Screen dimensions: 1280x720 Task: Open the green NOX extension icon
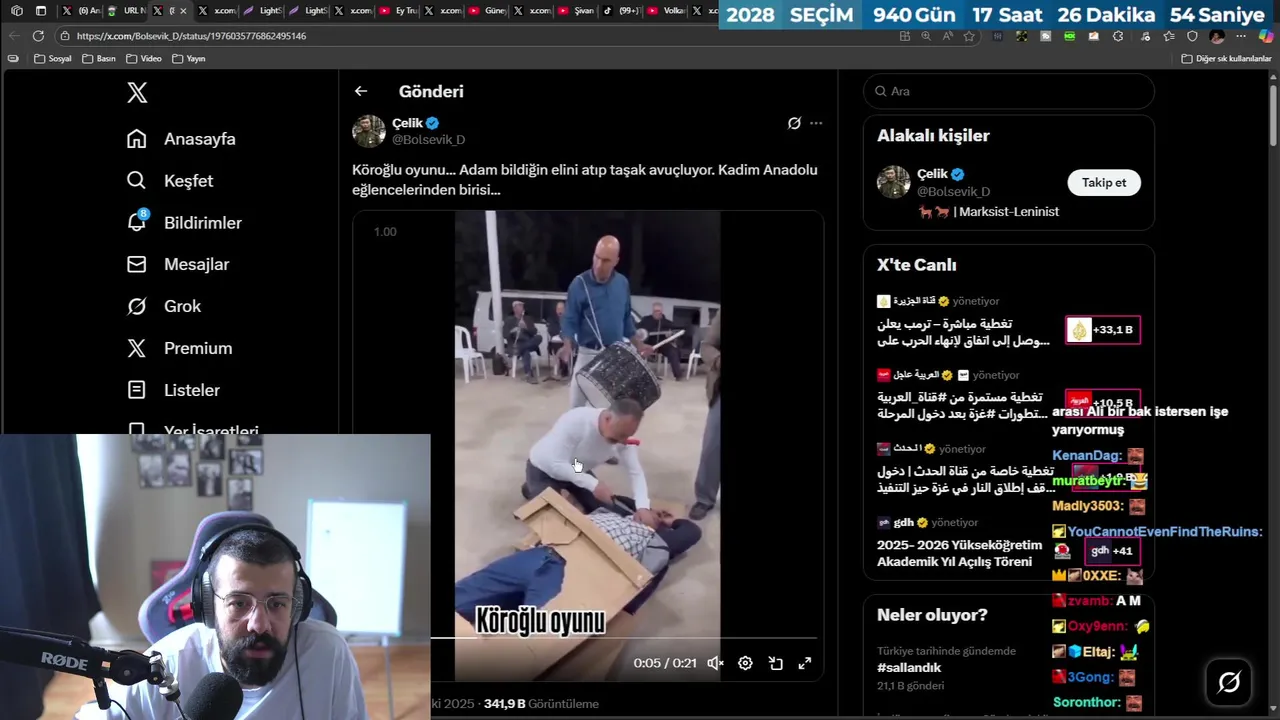click(x=1070, y=36)
